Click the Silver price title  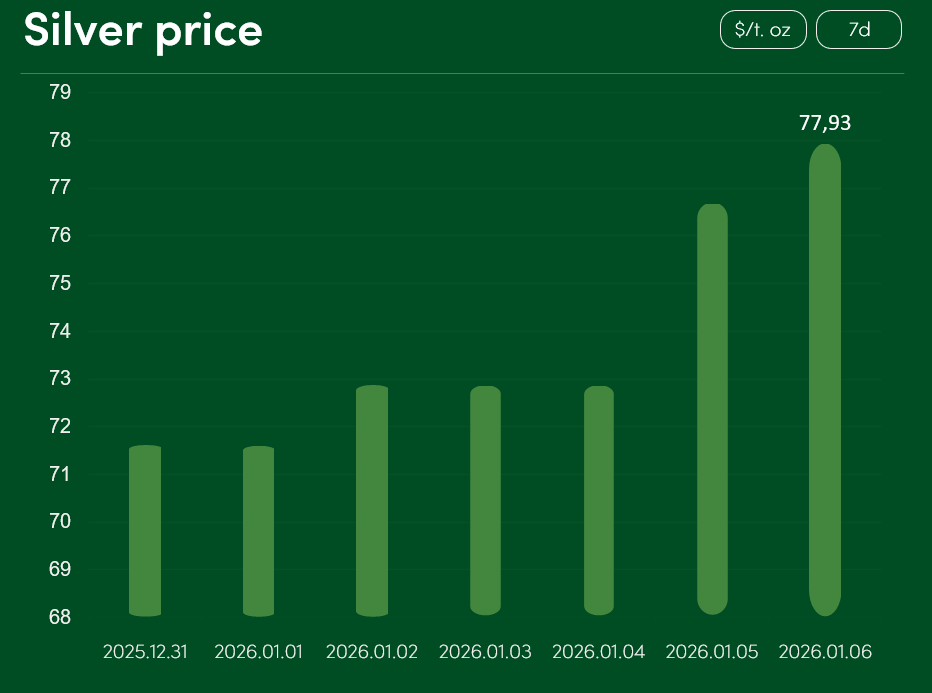tap(143, 31)
